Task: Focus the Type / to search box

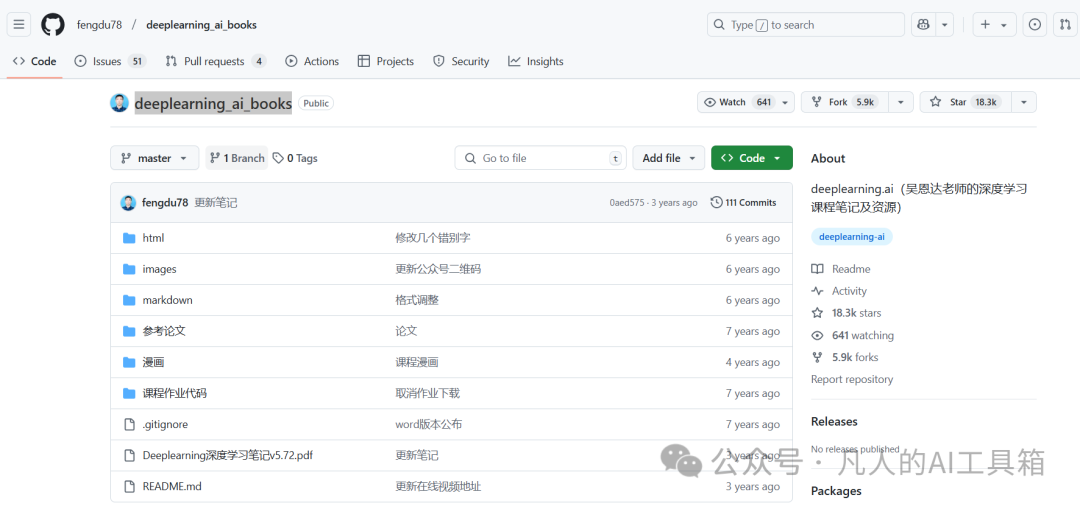Action: tap(805, 25)
